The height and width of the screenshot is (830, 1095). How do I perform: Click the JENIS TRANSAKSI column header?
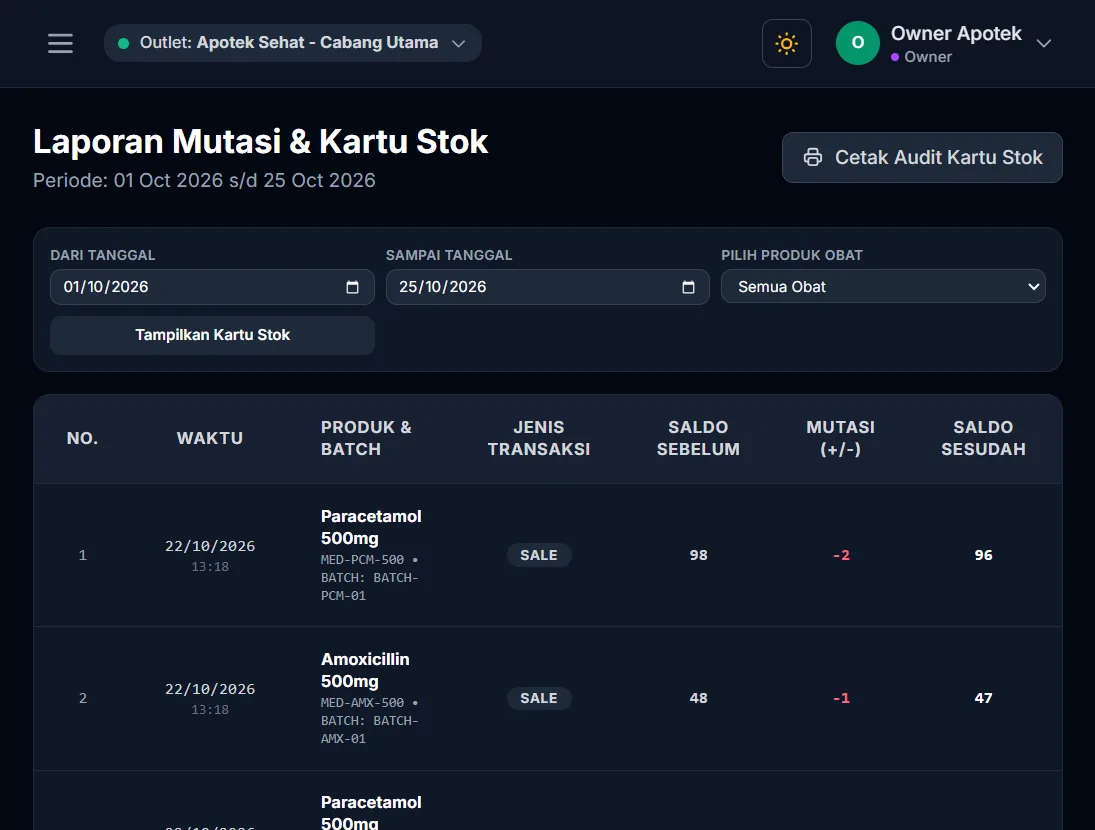coord(538,438)
